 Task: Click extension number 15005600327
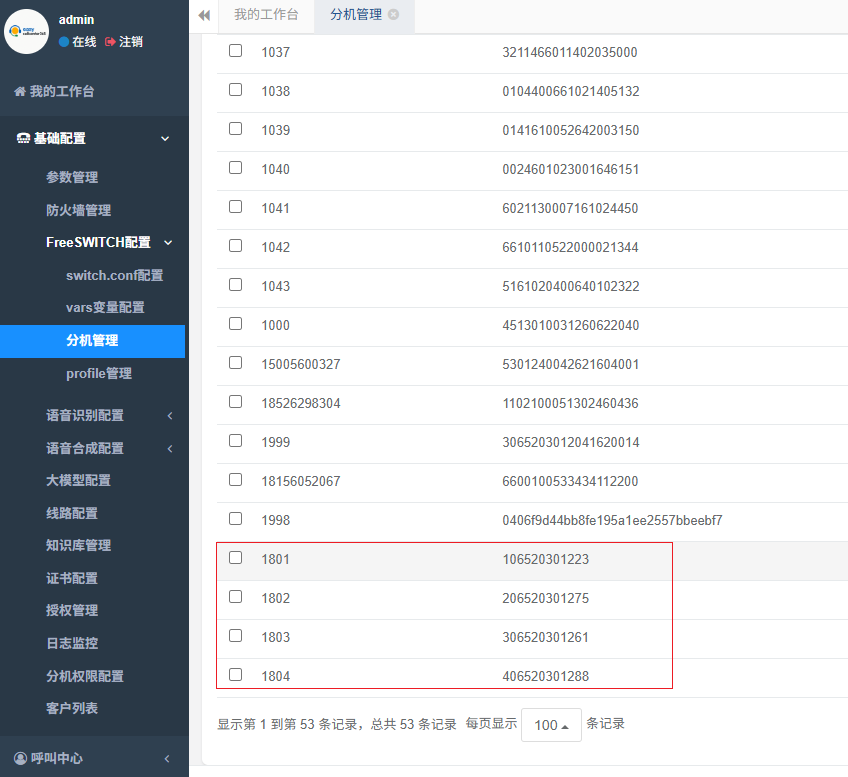pos(301,364)
